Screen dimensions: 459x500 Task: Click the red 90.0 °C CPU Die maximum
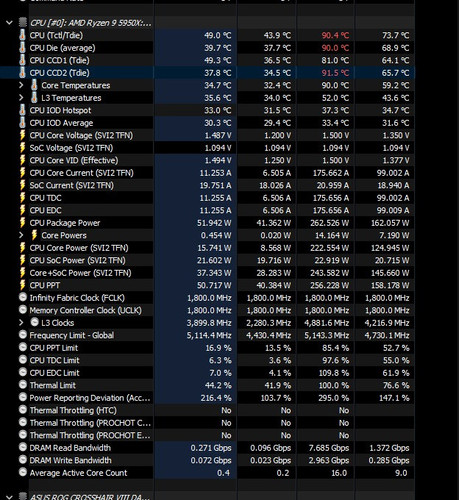(335, 48)
